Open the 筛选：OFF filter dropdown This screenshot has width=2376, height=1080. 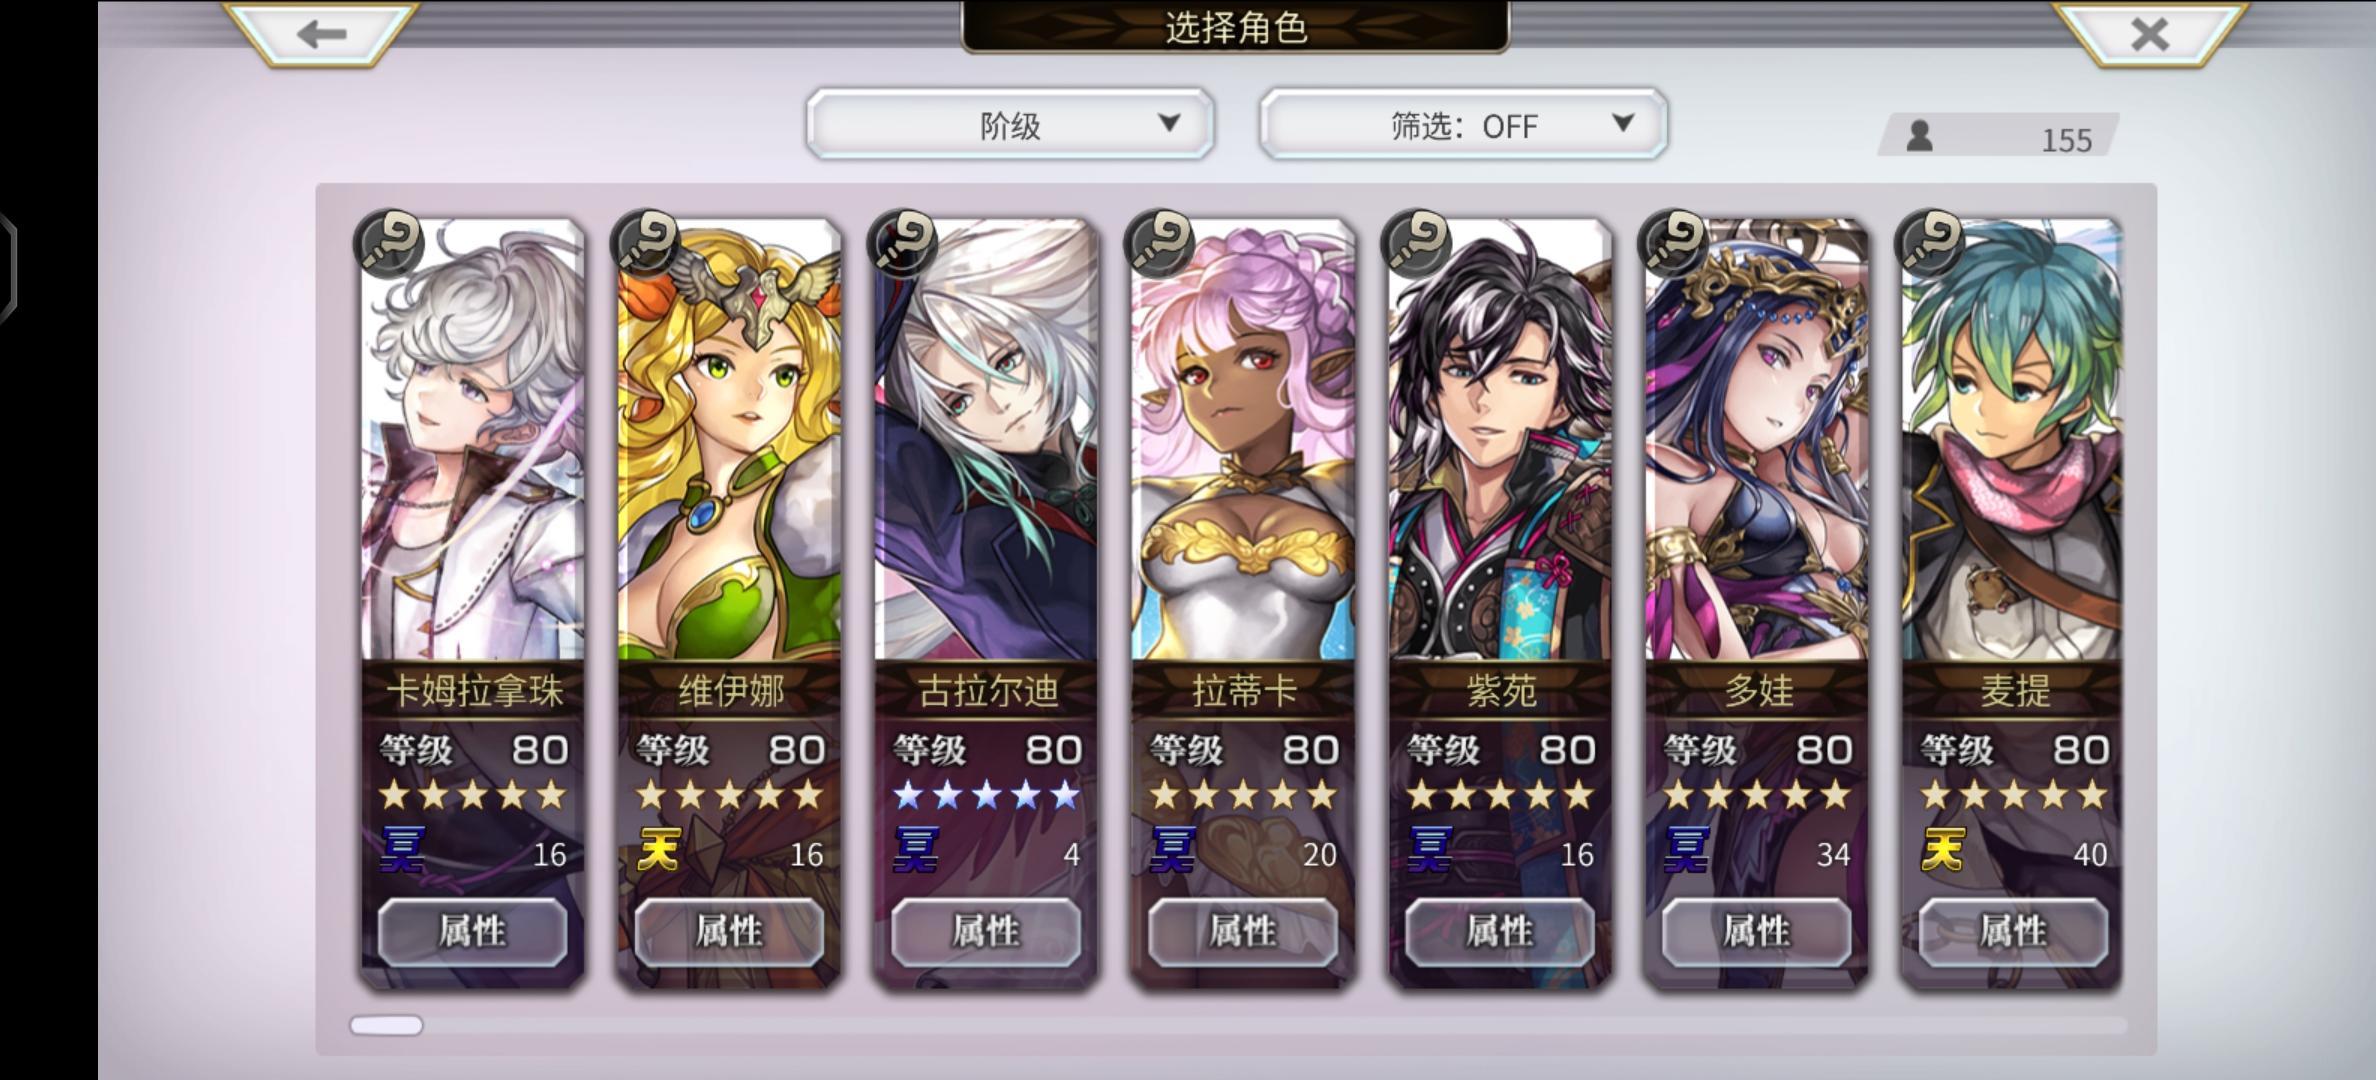pos(1463,124)
